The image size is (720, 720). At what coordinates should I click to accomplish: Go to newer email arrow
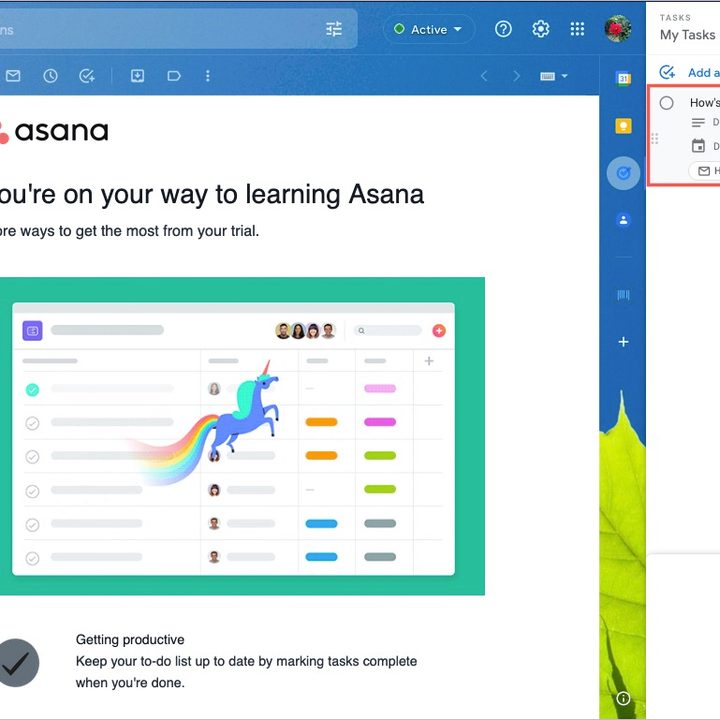[484, 76]
